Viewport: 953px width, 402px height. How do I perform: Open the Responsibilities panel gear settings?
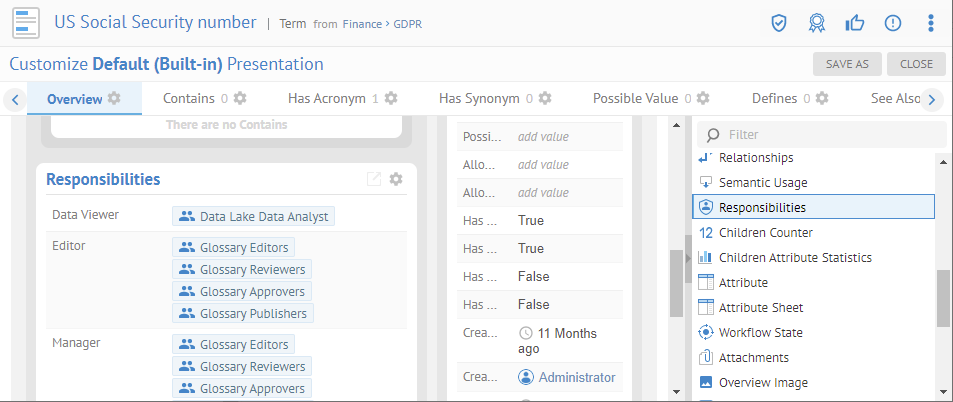[396, 179]
